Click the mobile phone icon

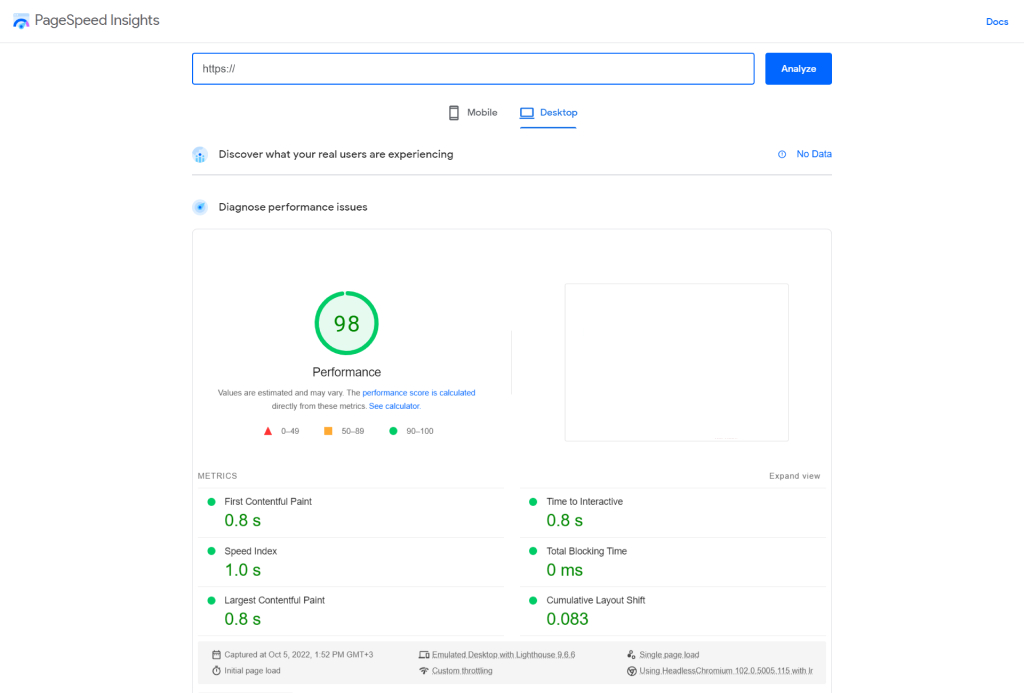(x=454, y=113)
